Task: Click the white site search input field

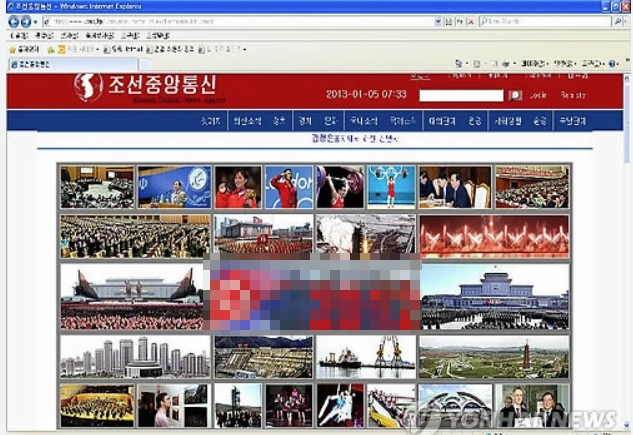Action: 461,95
